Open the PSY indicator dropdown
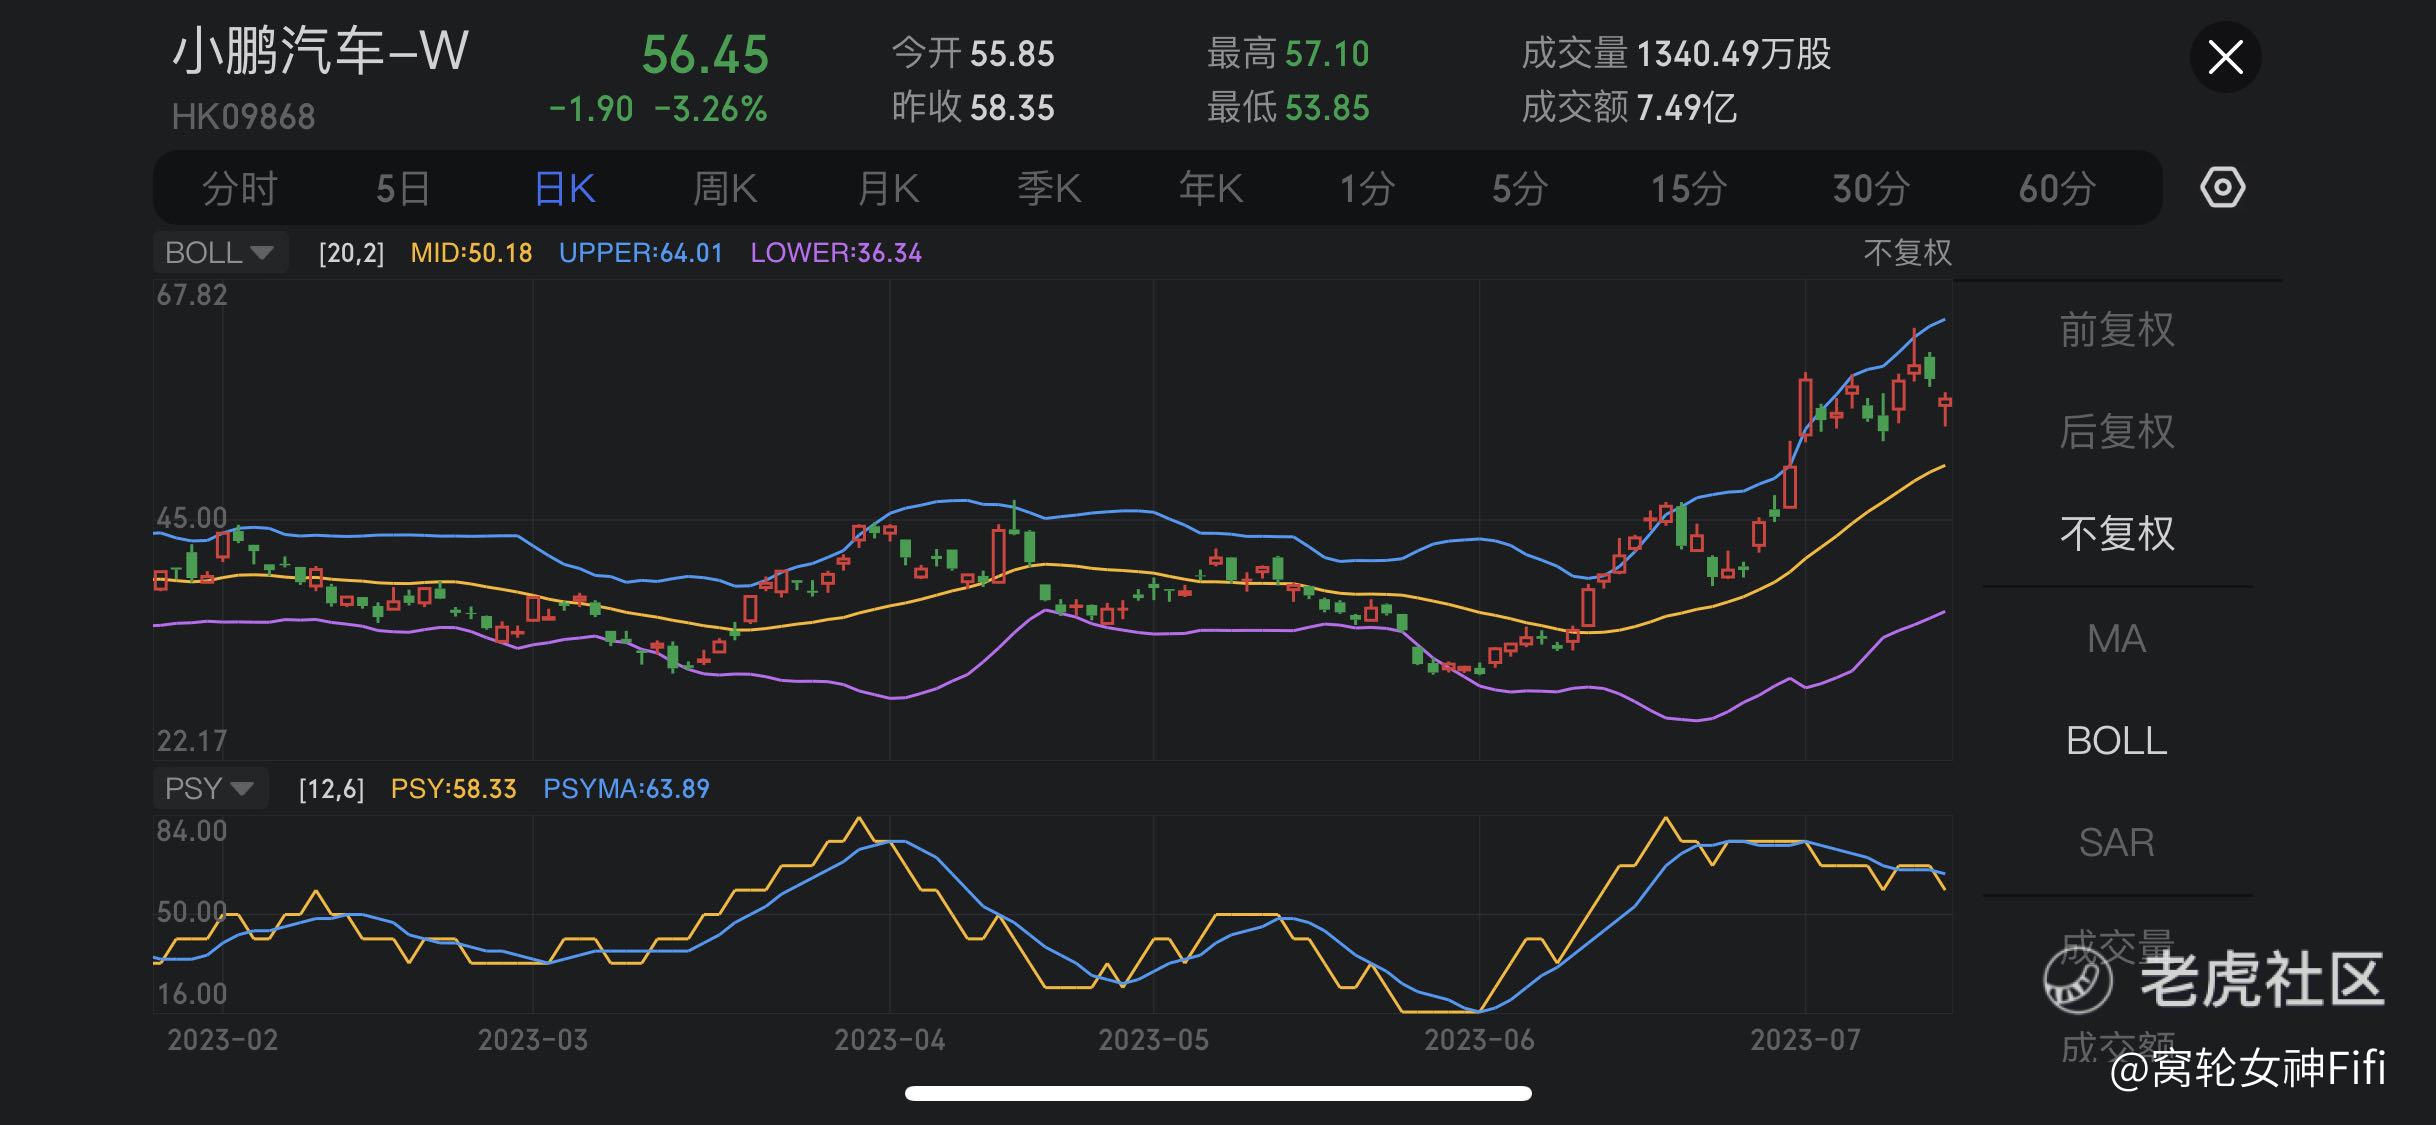 [x=210, y=788]
